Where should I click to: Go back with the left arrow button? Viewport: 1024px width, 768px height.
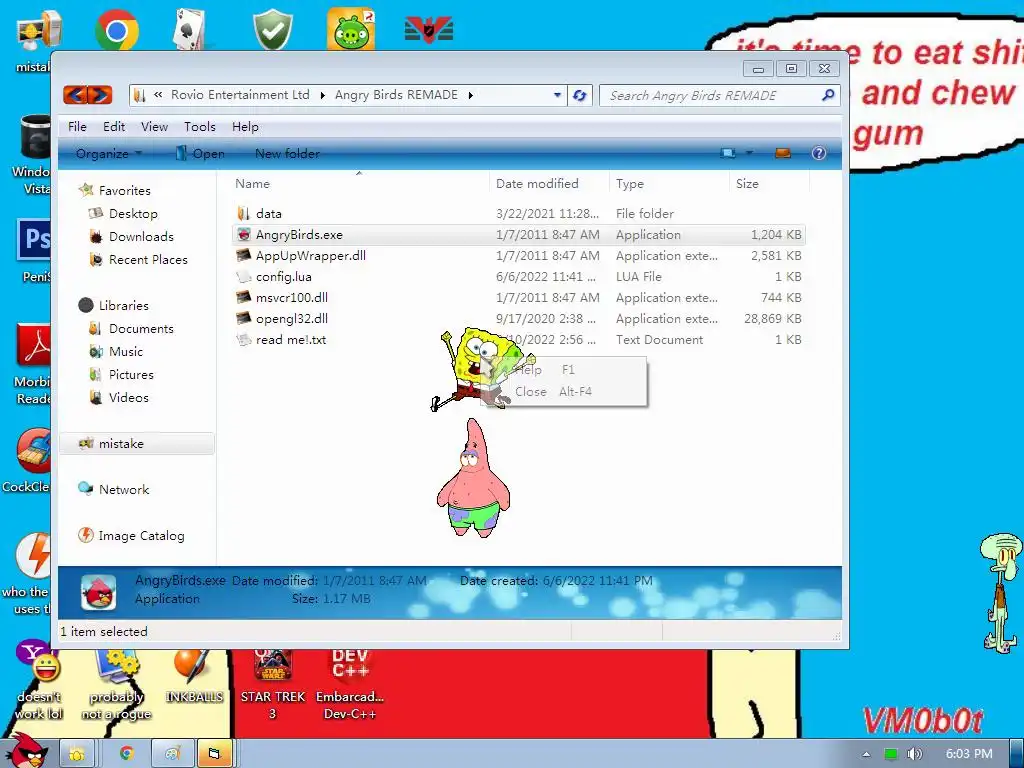(x=76, y=95)
